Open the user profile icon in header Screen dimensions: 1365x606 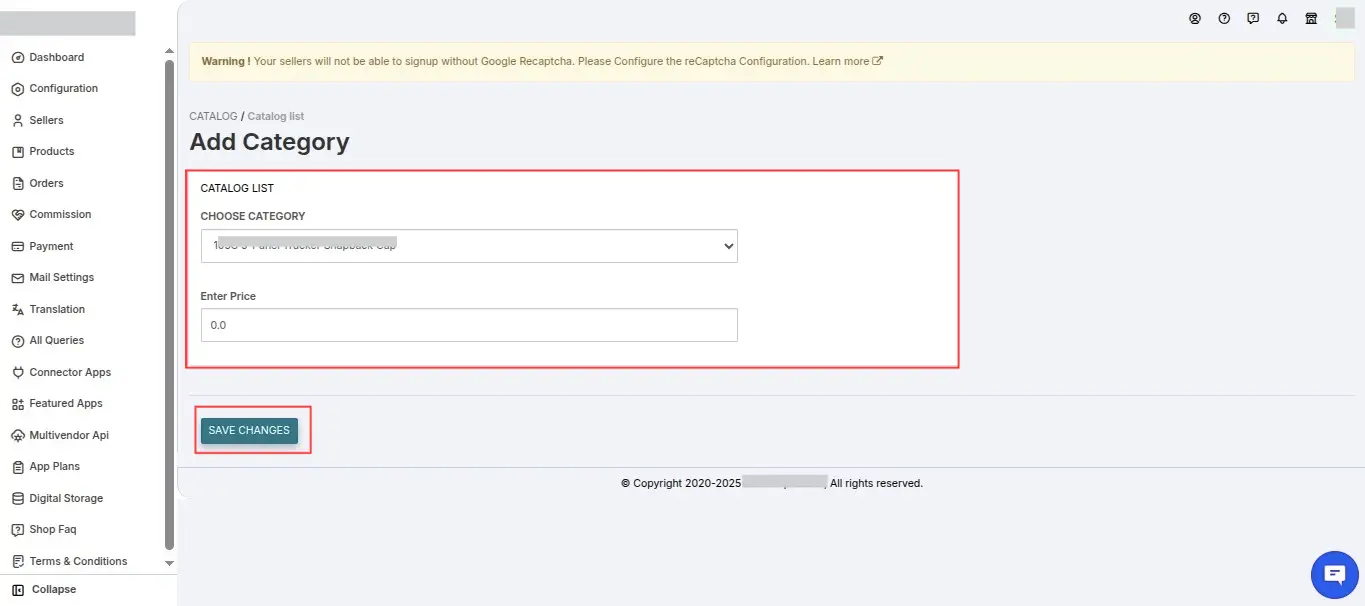pyautogui.click(x=1195, y=18)
